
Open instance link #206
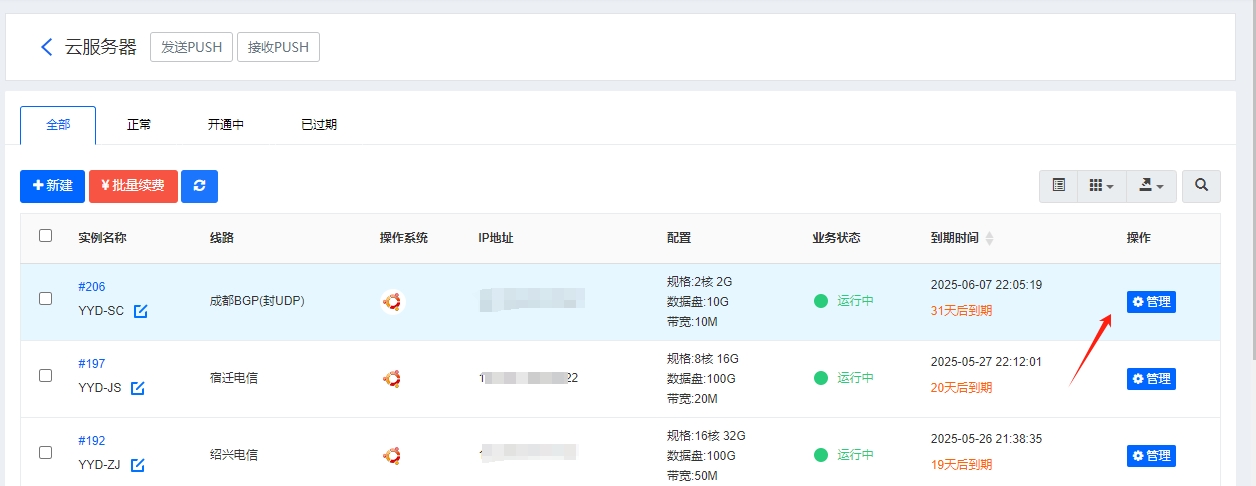click(x=91, y=287)
